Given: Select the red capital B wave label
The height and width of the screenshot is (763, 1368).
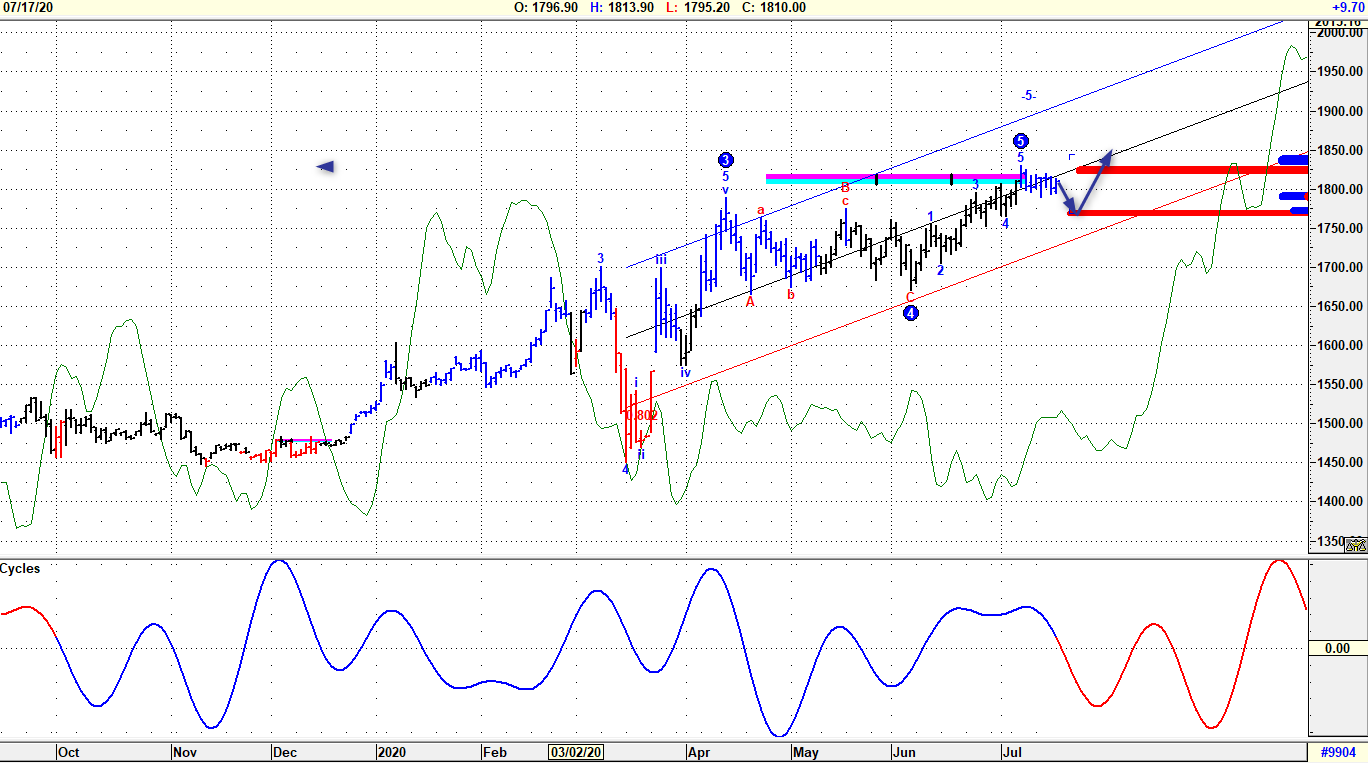Looking at the screenshot, I should 845,187.
